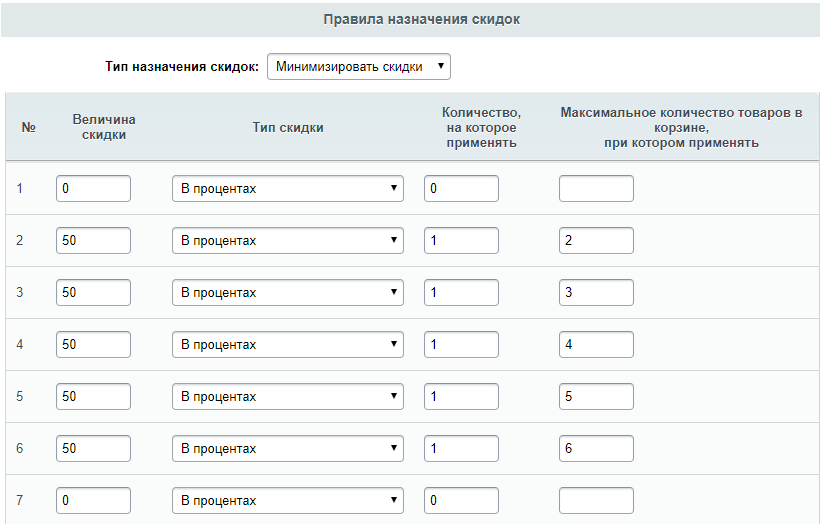This screenshot has width=820, height=524.
Task: Expand 'В процентах' dropdown in row 3
Action: tap(288, 292)
